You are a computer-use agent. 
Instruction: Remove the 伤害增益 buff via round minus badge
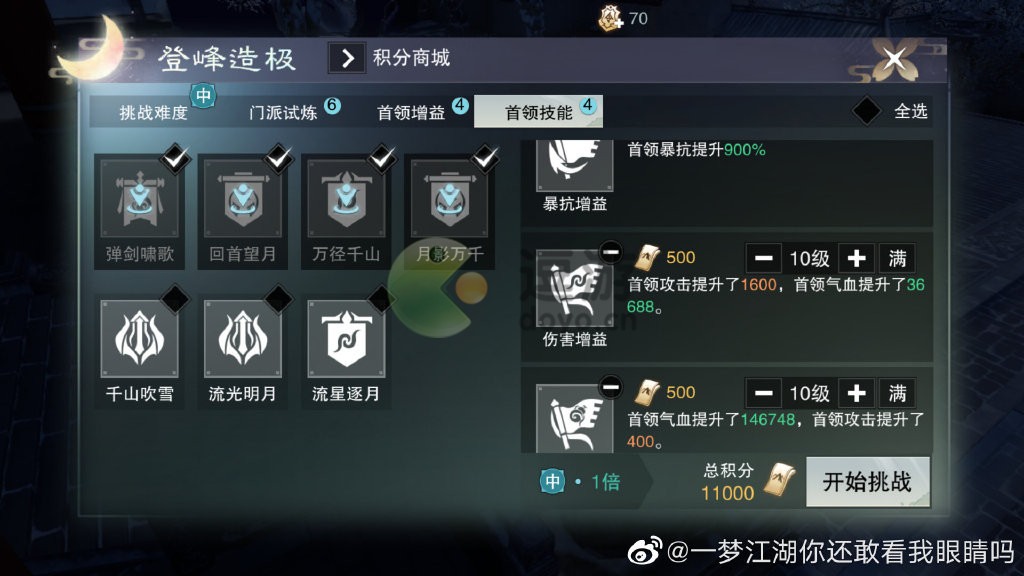[x=611, y=252]
